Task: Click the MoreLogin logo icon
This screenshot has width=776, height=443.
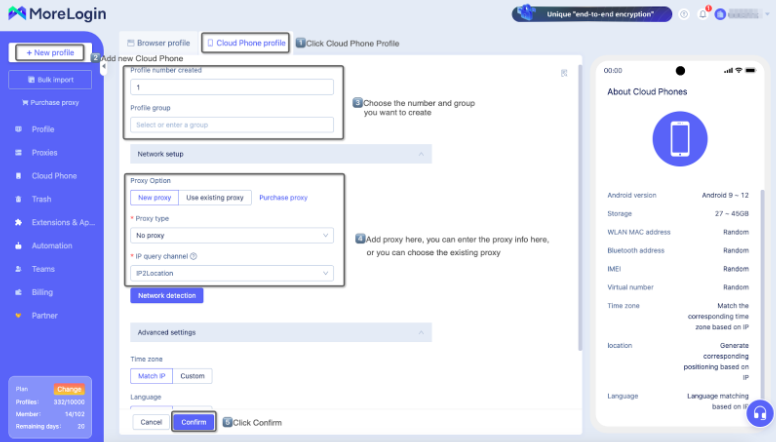Action: [17, 13]
